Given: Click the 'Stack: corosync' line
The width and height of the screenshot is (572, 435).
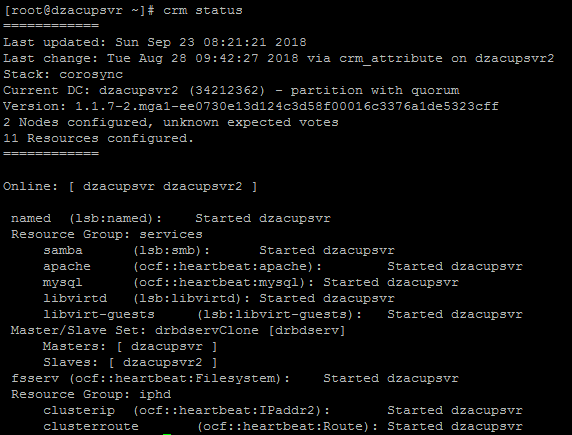Looking at the screenshot, I should (x=63, y=74).
